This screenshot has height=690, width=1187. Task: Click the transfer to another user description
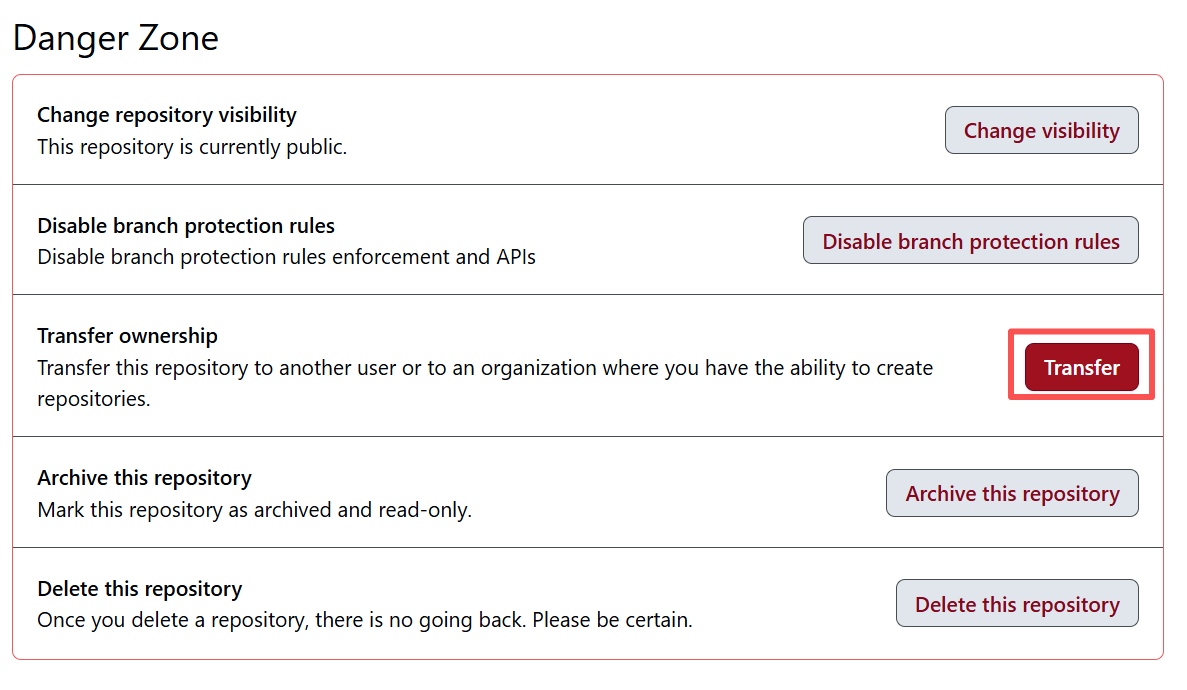(x=484, y=368)
